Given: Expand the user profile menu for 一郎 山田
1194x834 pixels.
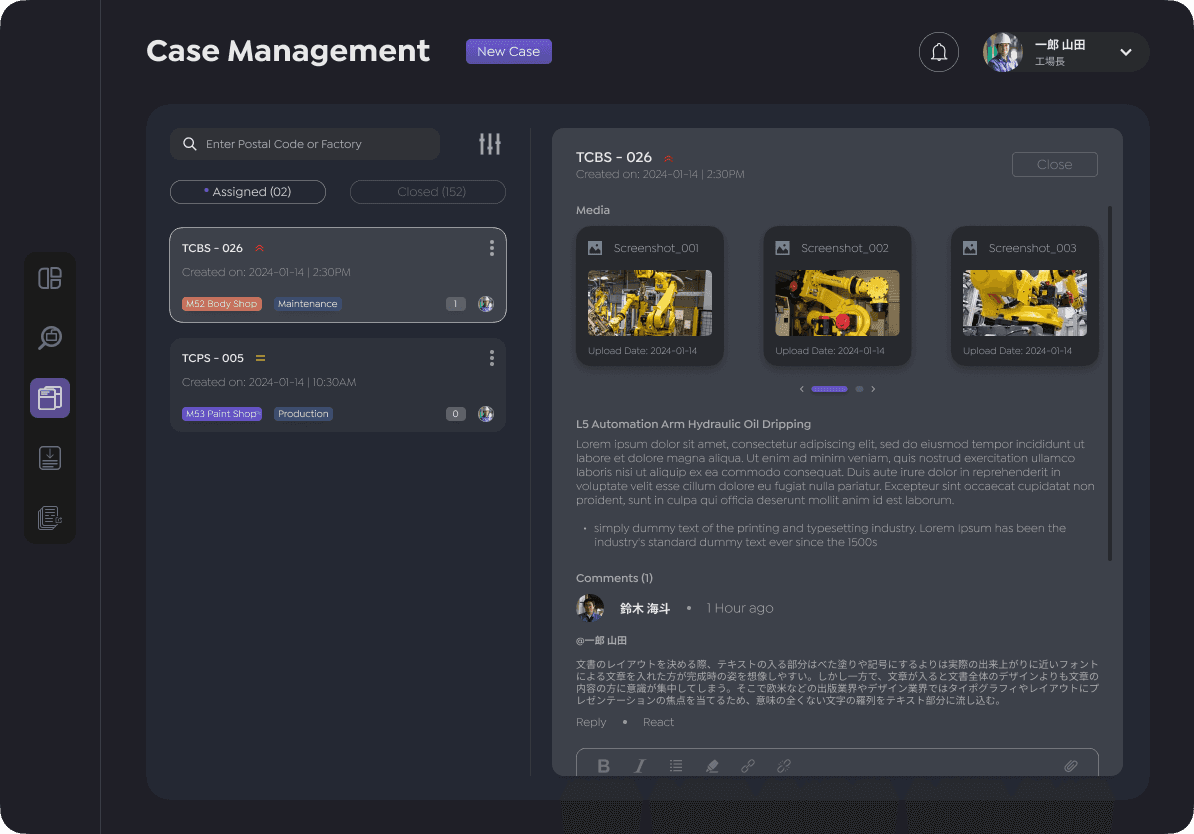Looking at the screenshot, I should coord(1126,52).
